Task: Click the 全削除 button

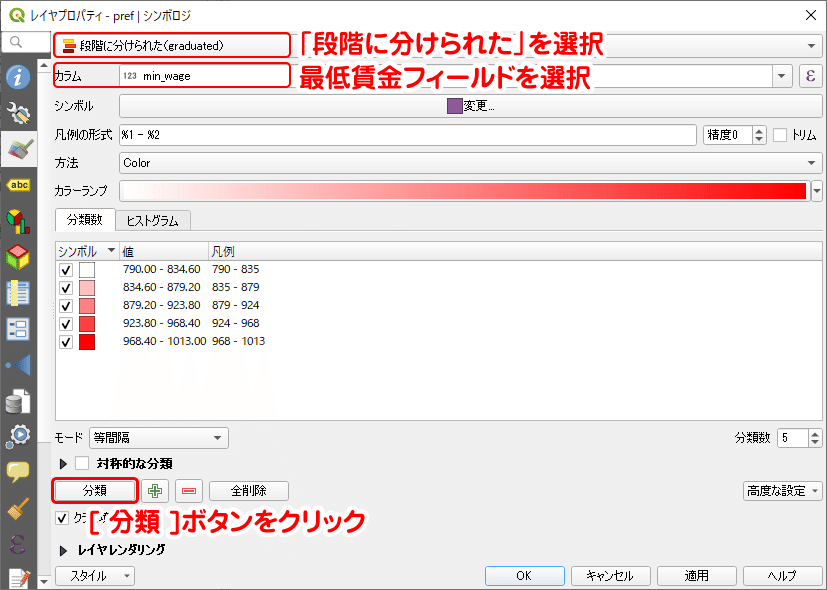Action: 248,491
